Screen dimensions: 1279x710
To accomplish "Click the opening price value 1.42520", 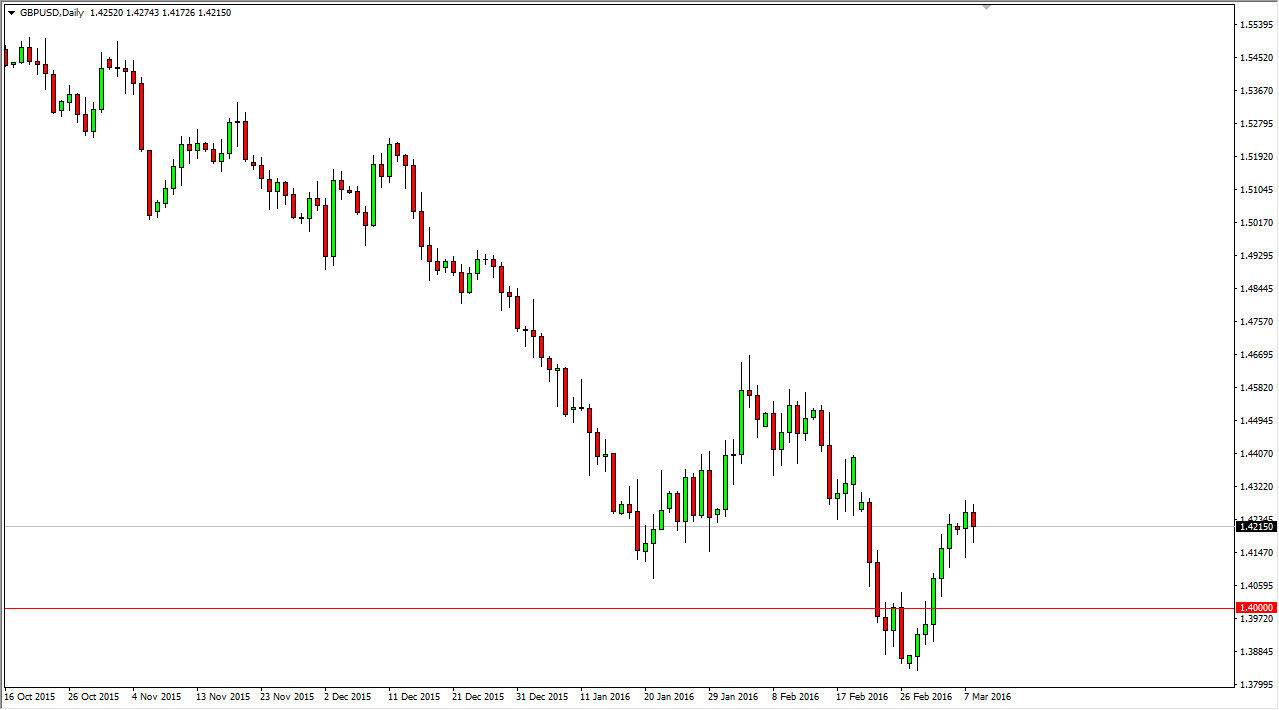I will (106, 12).
